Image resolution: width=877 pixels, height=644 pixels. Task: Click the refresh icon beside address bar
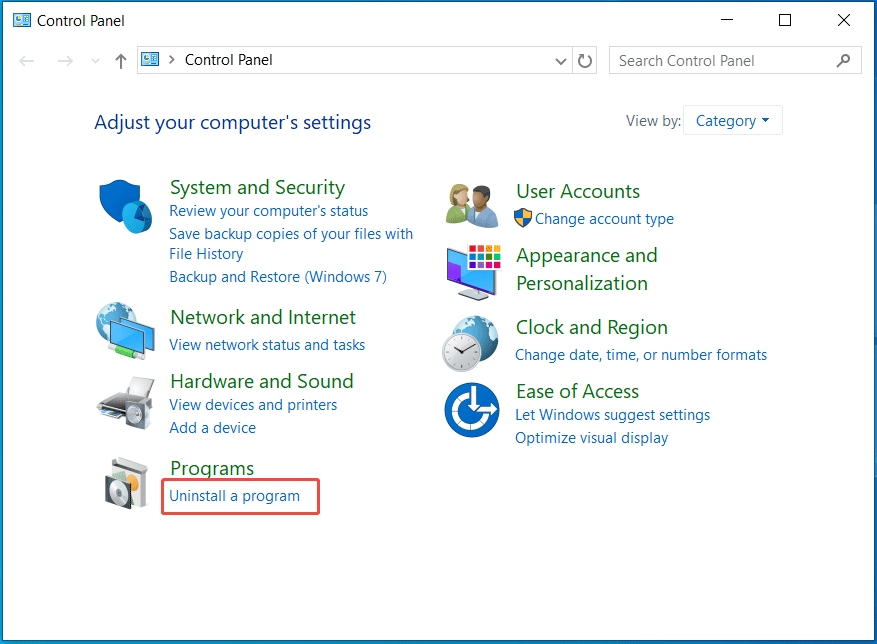pyautogui.click(x=584, y=60)
